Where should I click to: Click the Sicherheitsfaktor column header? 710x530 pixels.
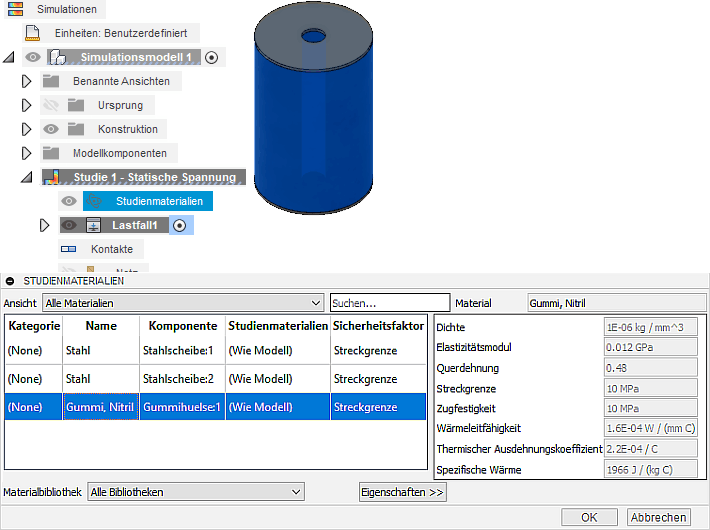378,326
